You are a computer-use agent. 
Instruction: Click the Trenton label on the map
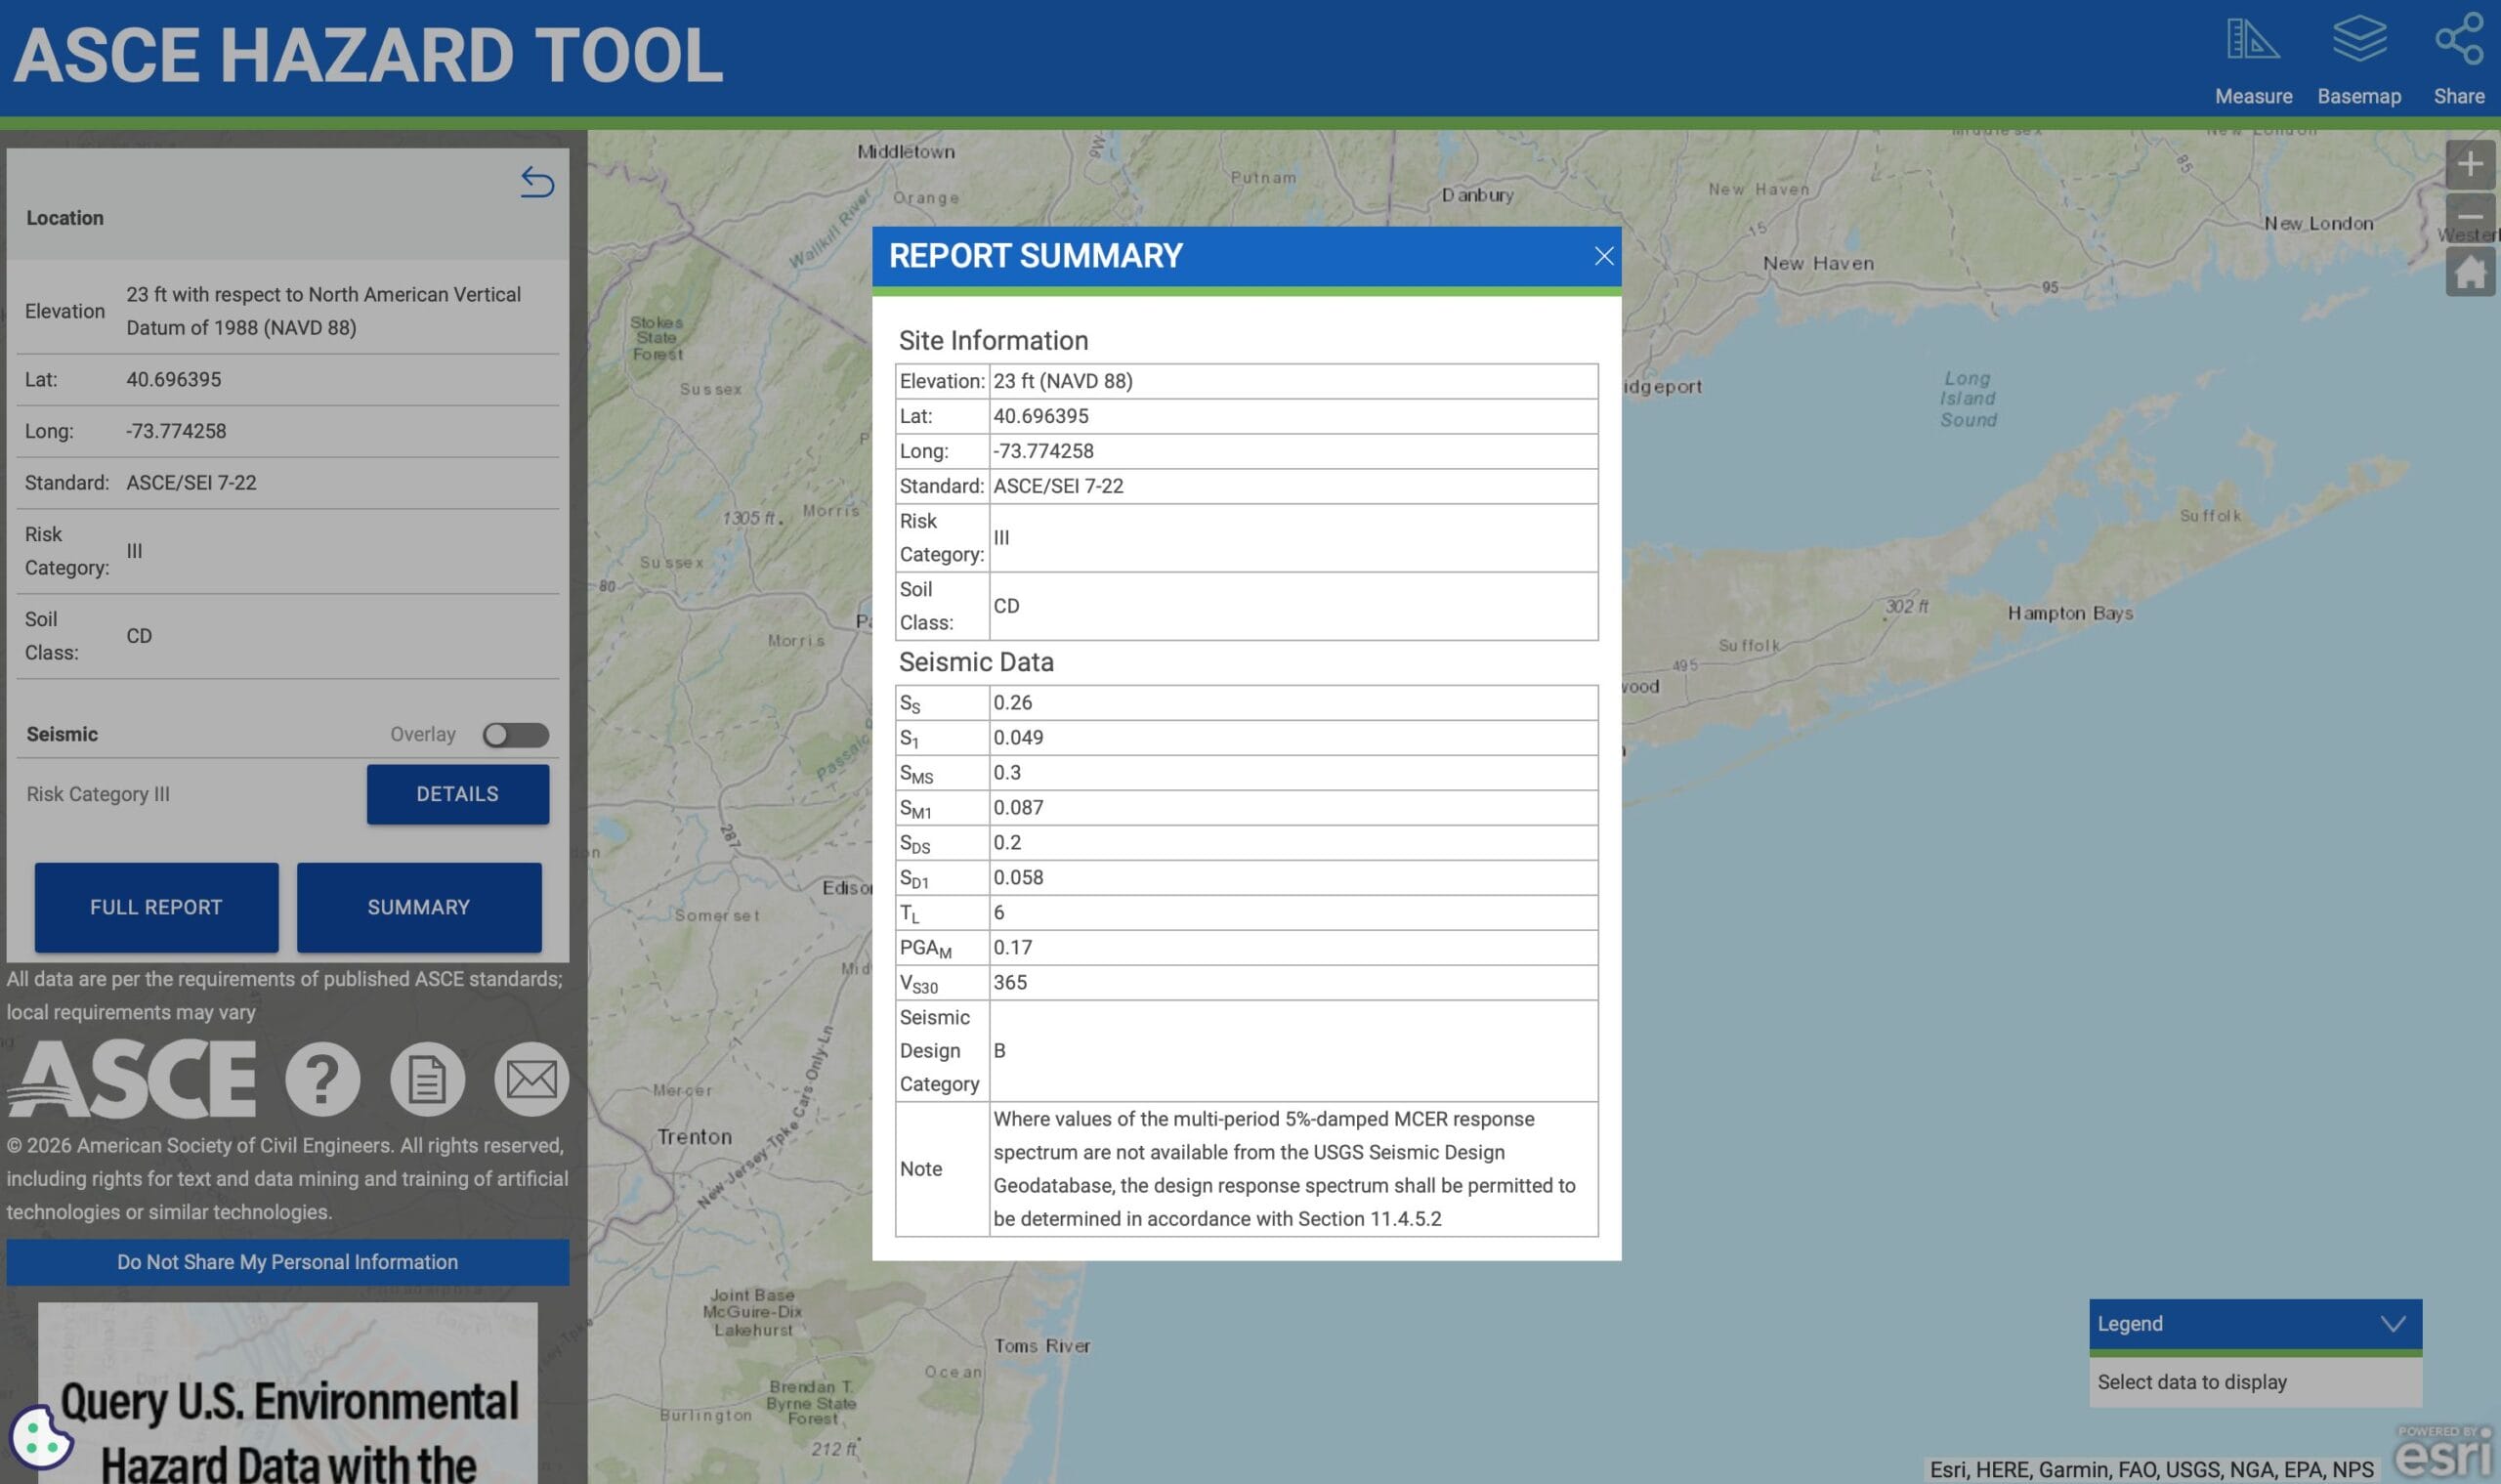tap(694, 1136)
